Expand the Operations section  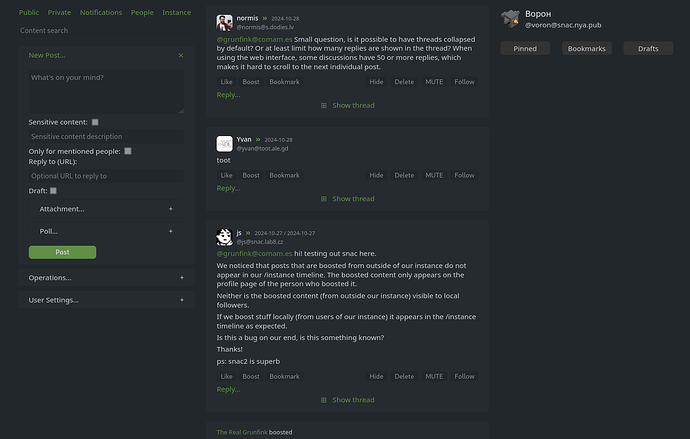point(105,278)
